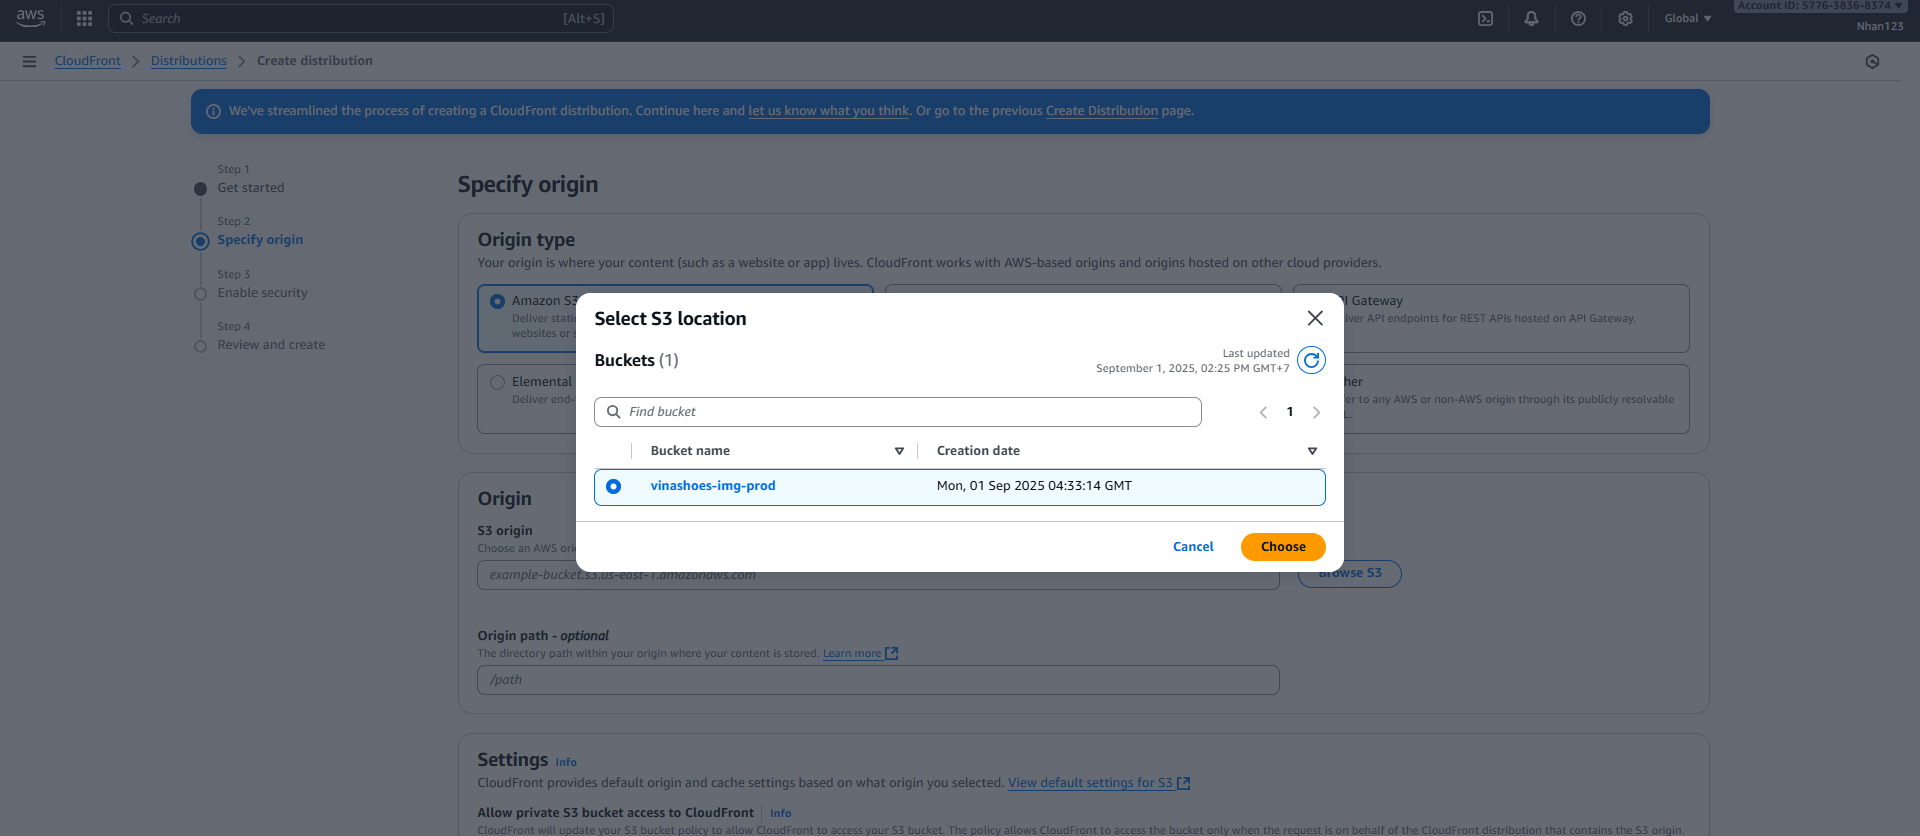Open the Help panel icon
1920x836 pixels.
[x=1579, y=18]
